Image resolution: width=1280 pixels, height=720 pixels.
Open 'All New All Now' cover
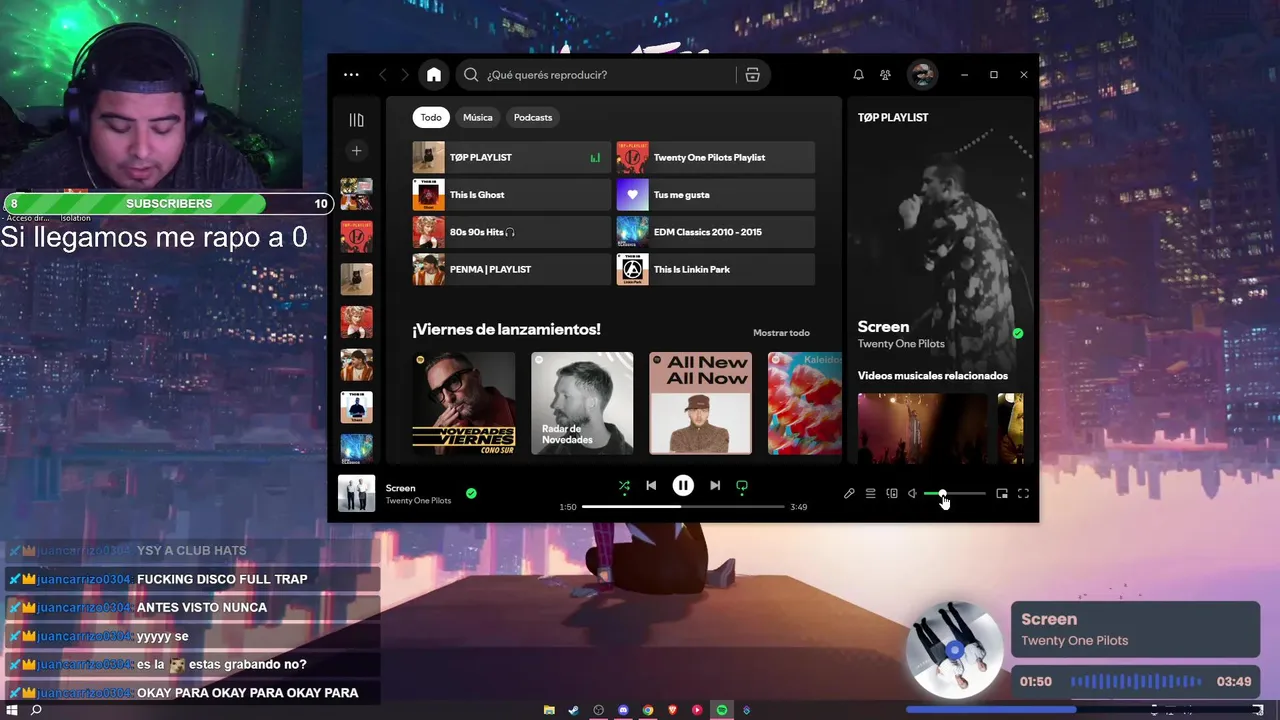tap(700, 403)
